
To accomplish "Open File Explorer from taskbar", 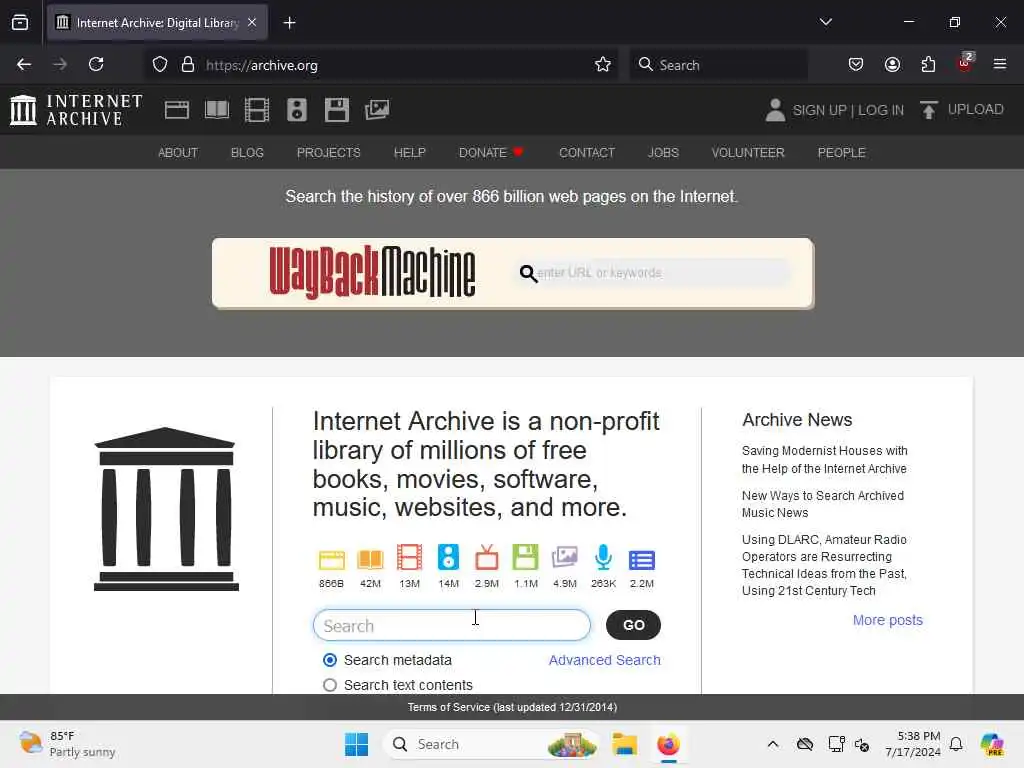I will coord(624,744).
